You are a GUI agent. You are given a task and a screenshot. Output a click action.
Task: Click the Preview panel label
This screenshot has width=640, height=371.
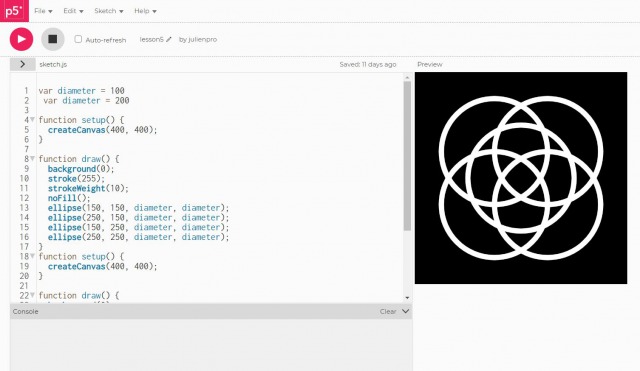coord(429,64)
